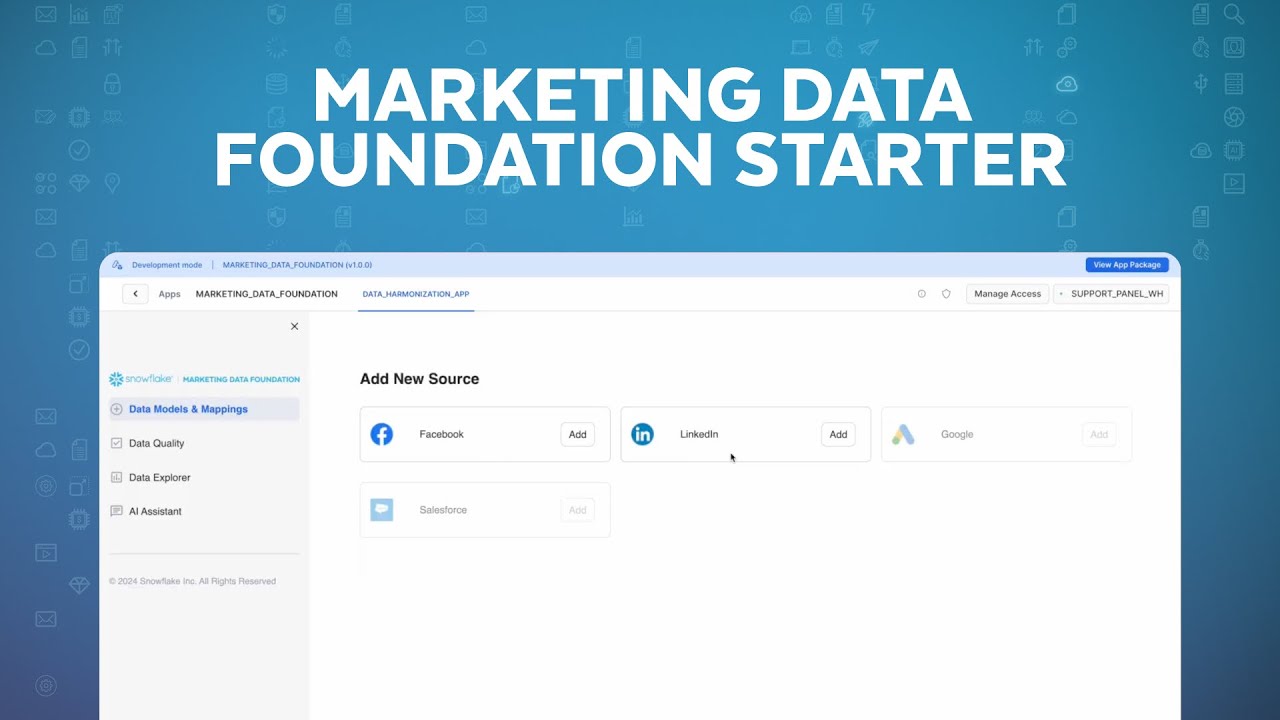The width and height of the screenshot is (1280, 720).
Task: Click the MARKETING_DATA_FOUNDATION (v1.0.0) label
Action: (x=297, y=265)
